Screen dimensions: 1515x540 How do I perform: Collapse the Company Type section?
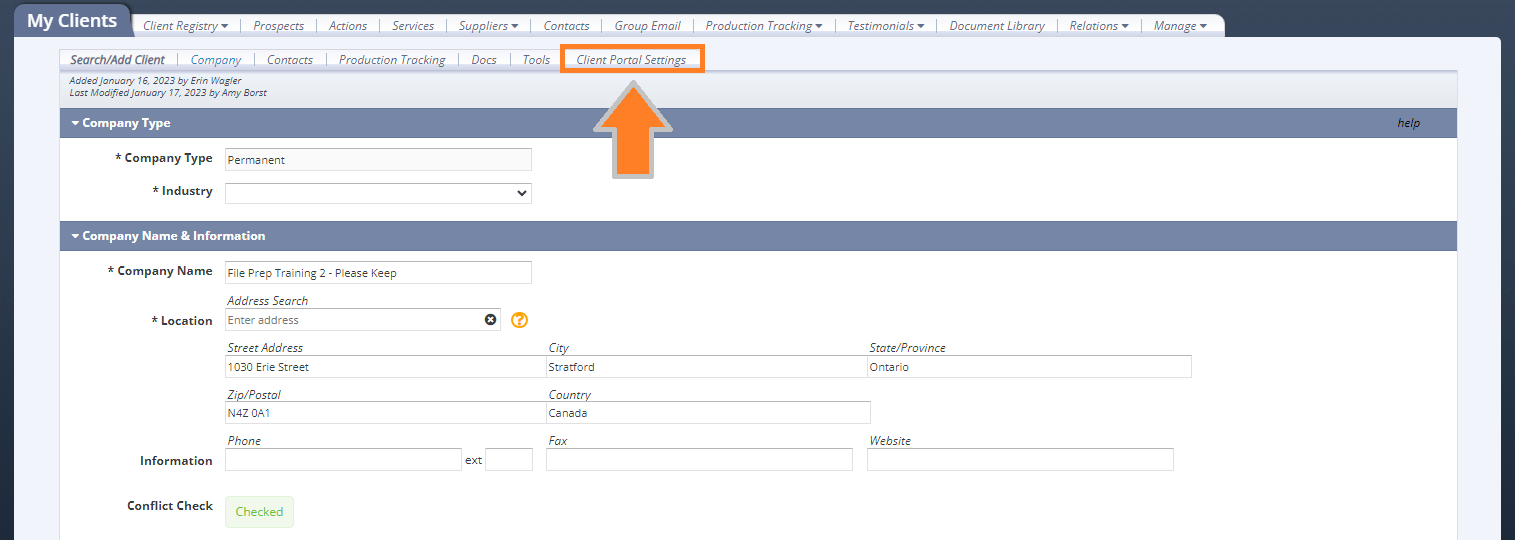pyautogui.click(x=75, y=123)
